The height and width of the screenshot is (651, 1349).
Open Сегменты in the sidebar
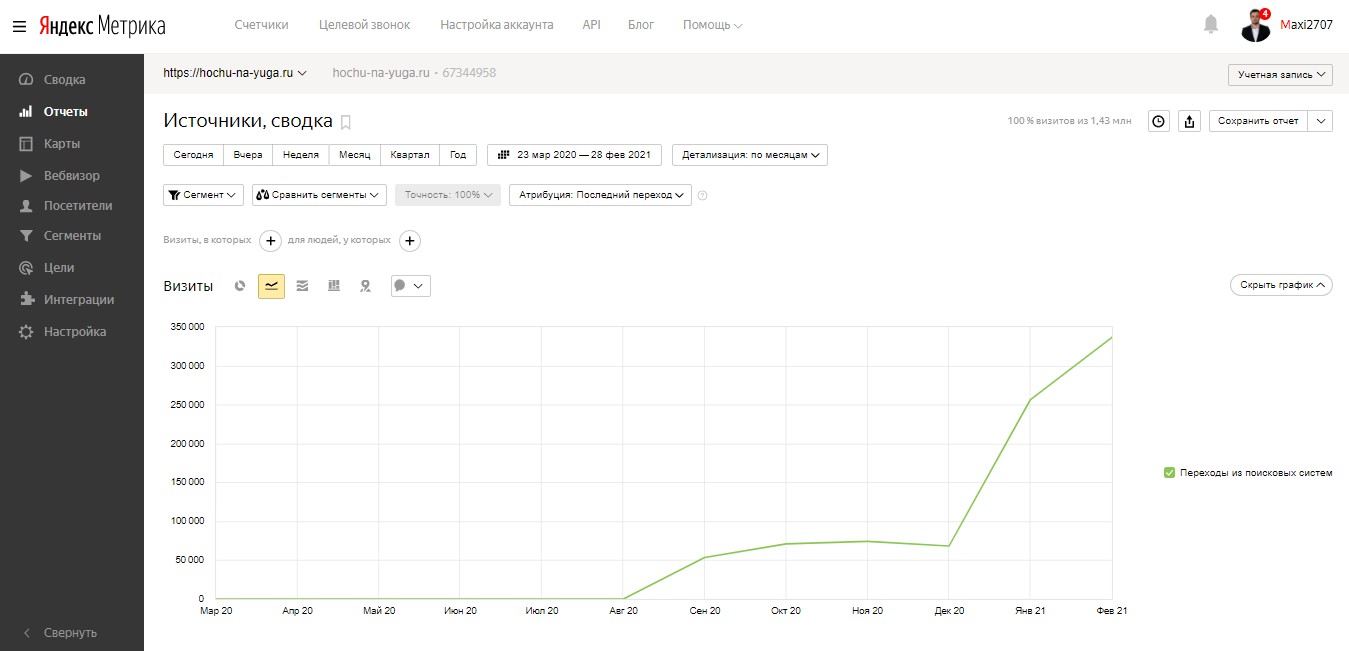pos(72,236)
